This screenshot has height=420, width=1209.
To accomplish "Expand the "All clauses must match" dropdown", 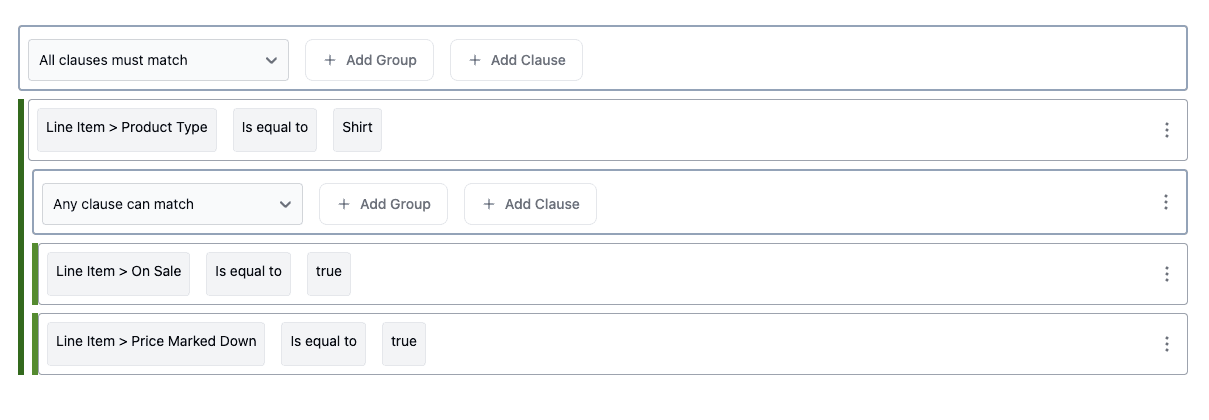I will tap(158, 60).
